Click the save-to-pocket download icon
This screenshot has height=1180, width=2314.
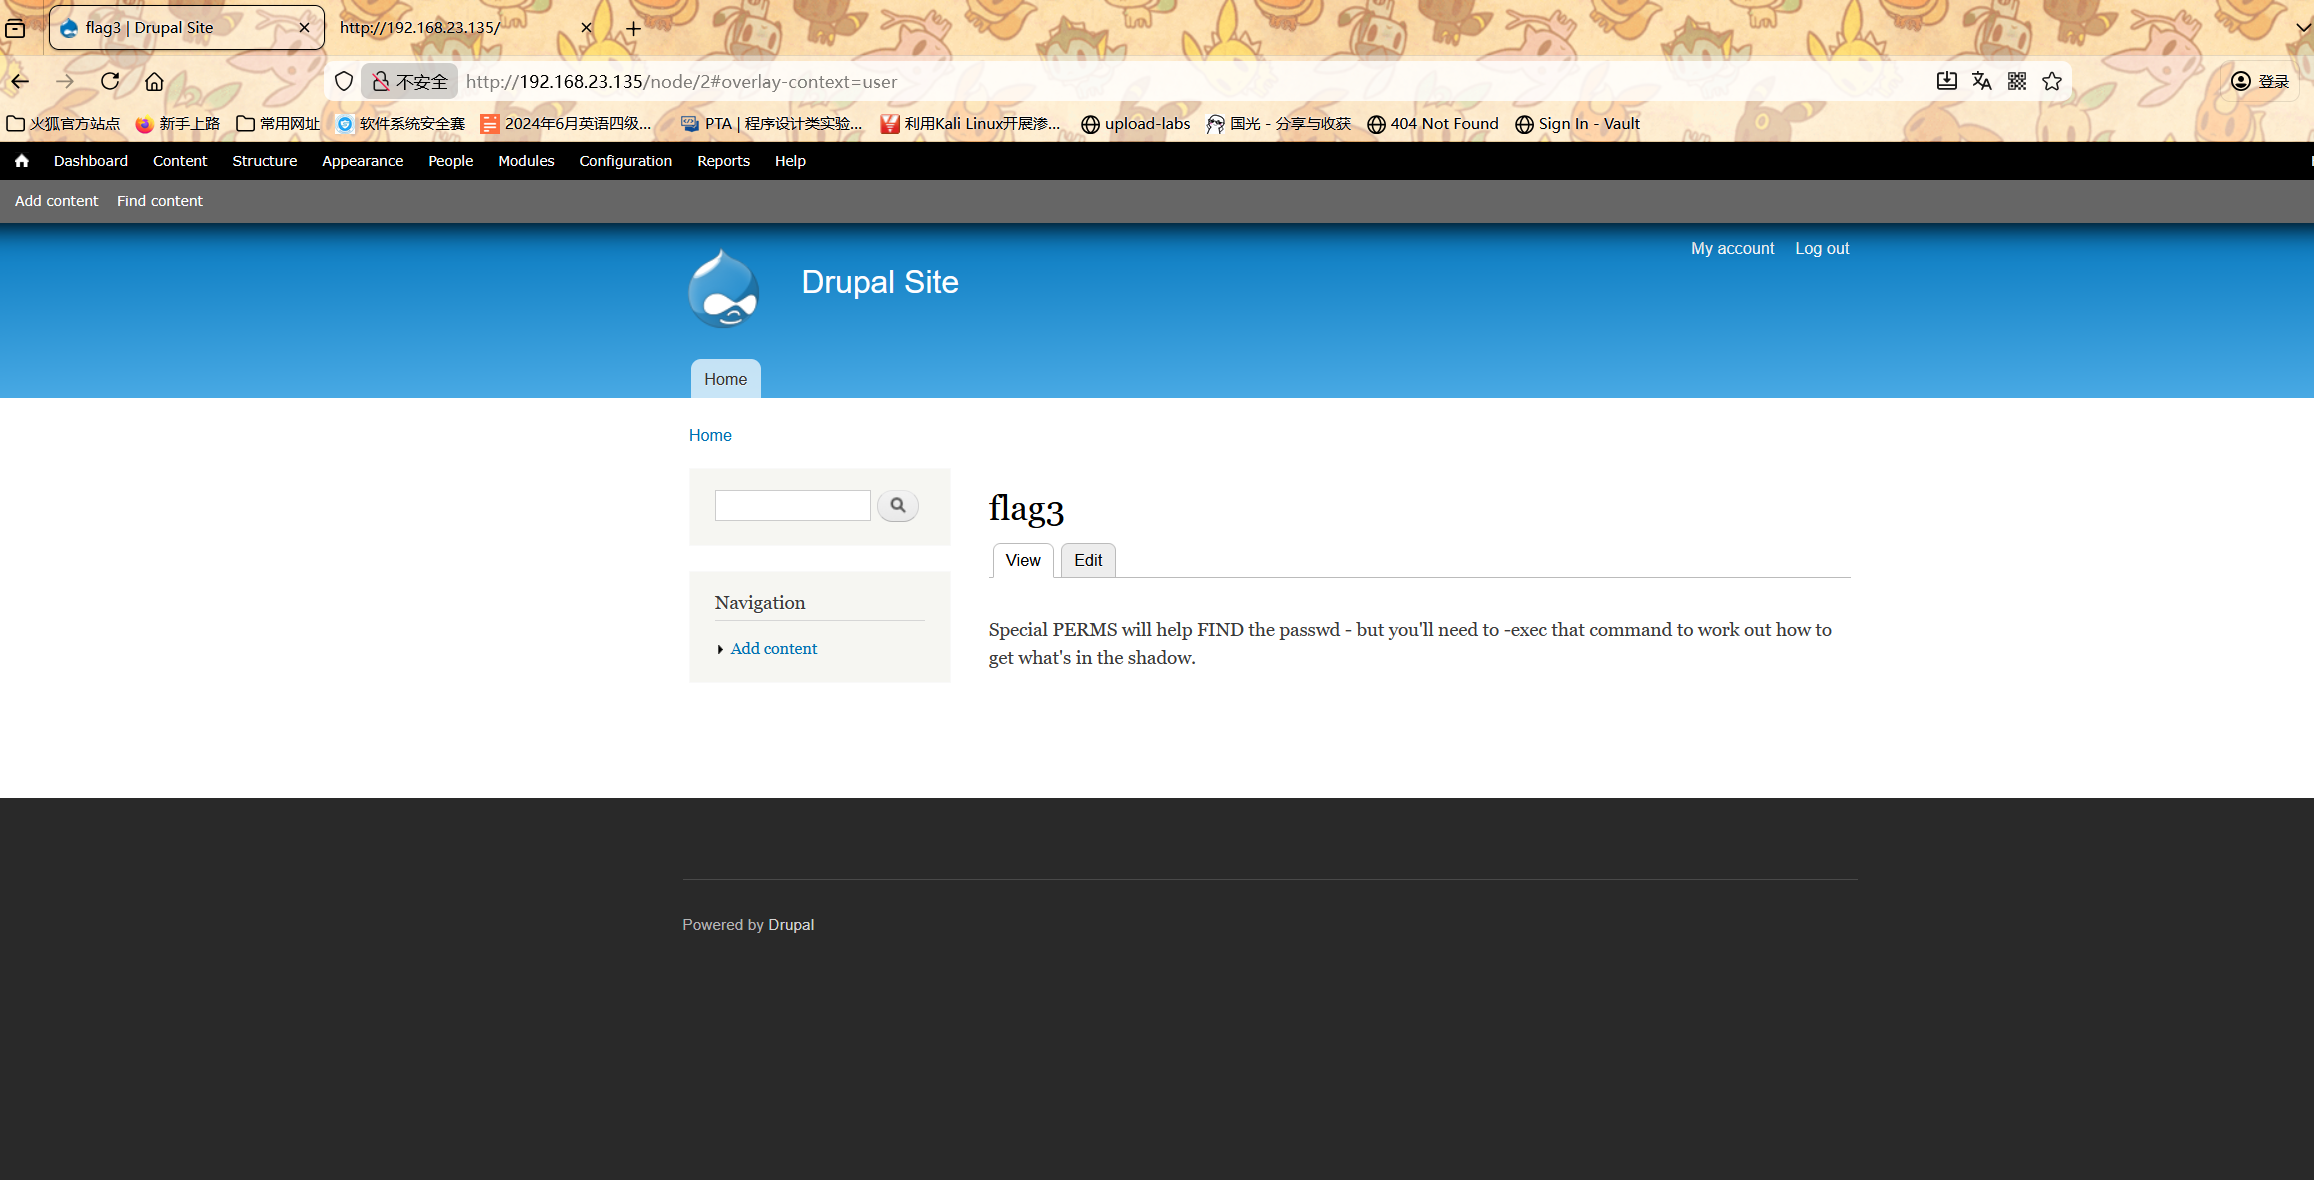tap(1946, 81)
